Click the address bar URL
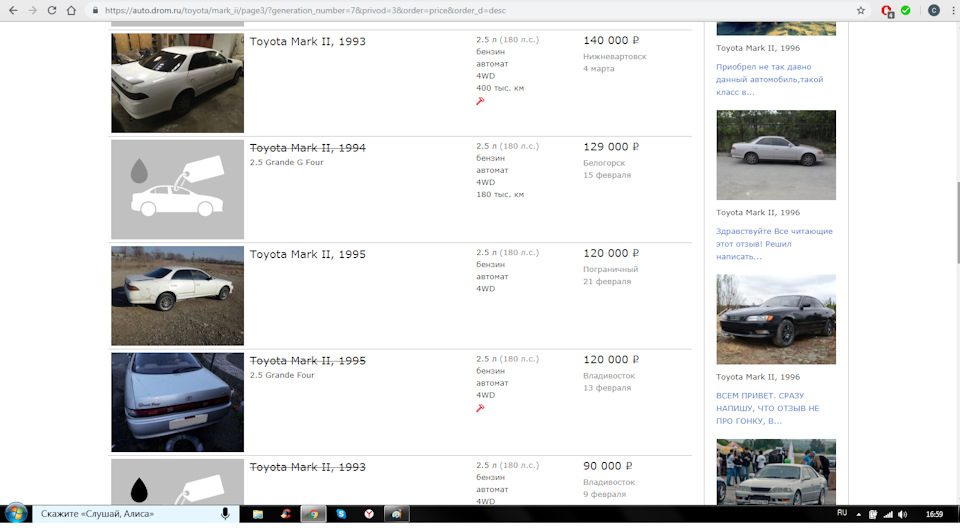This screenshot has width=960, height=532. (x=305, y=10)
